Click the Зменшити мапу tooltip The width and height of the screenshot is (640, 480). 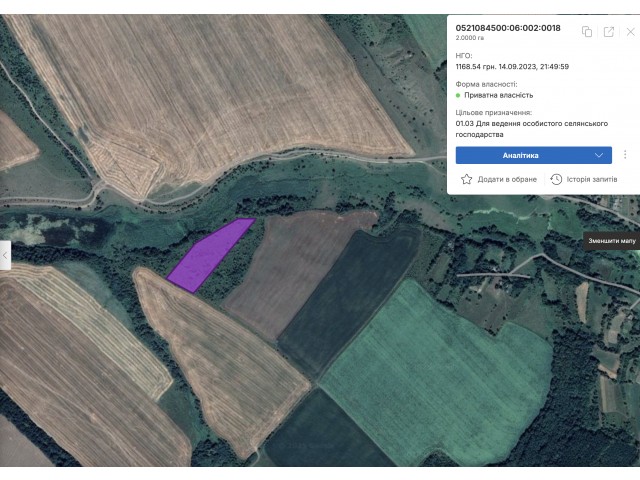[611, 241]
